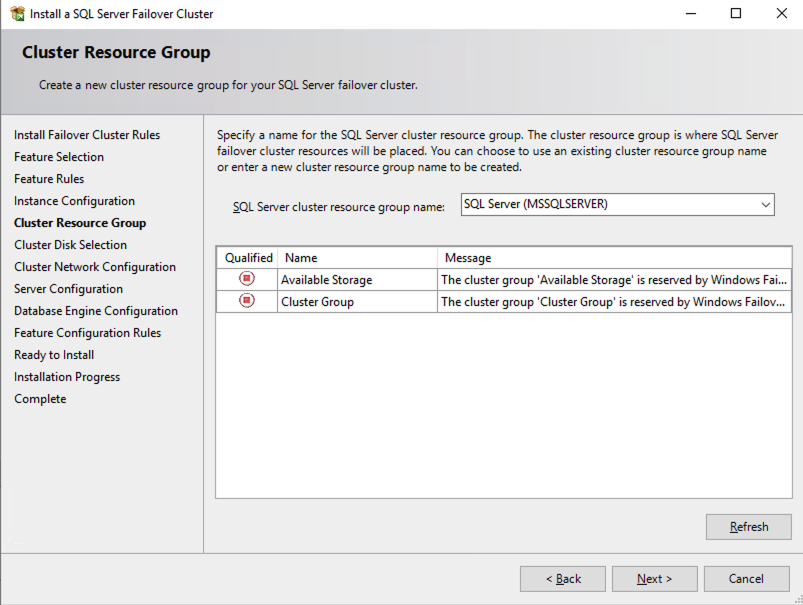Maximize the installer window
The image size is (803, 605).
tap(736, 14)
